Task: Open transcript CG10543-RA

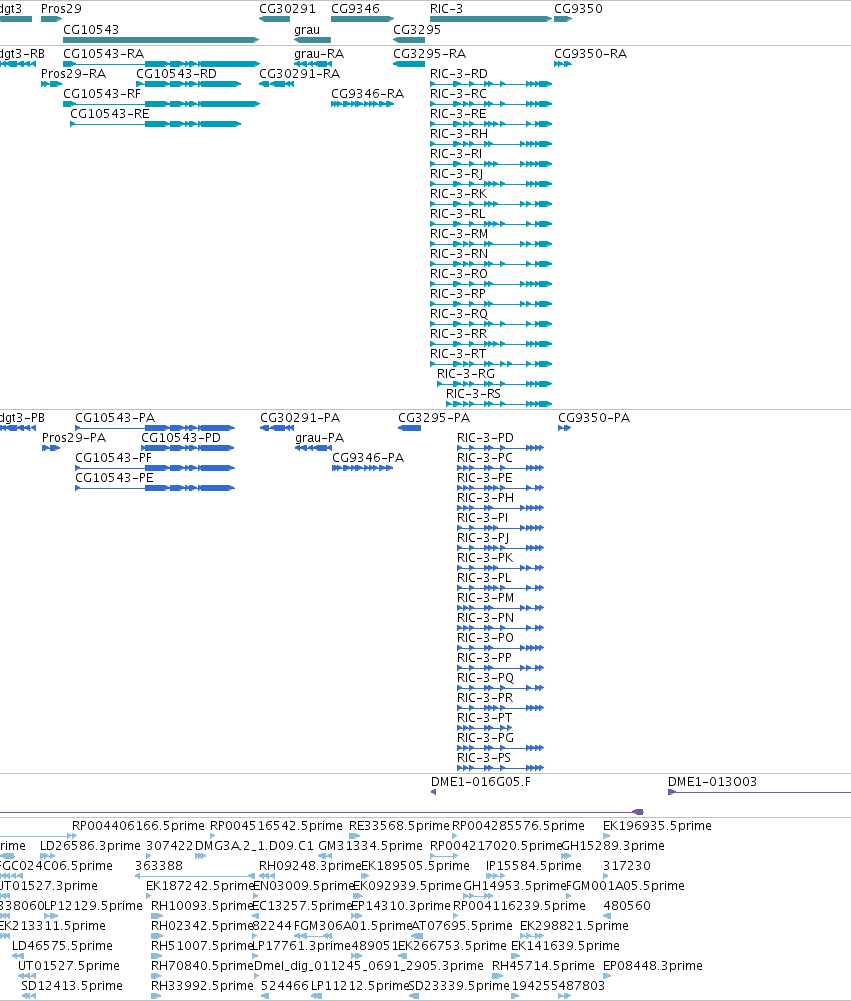Action: tap(103, 54)
